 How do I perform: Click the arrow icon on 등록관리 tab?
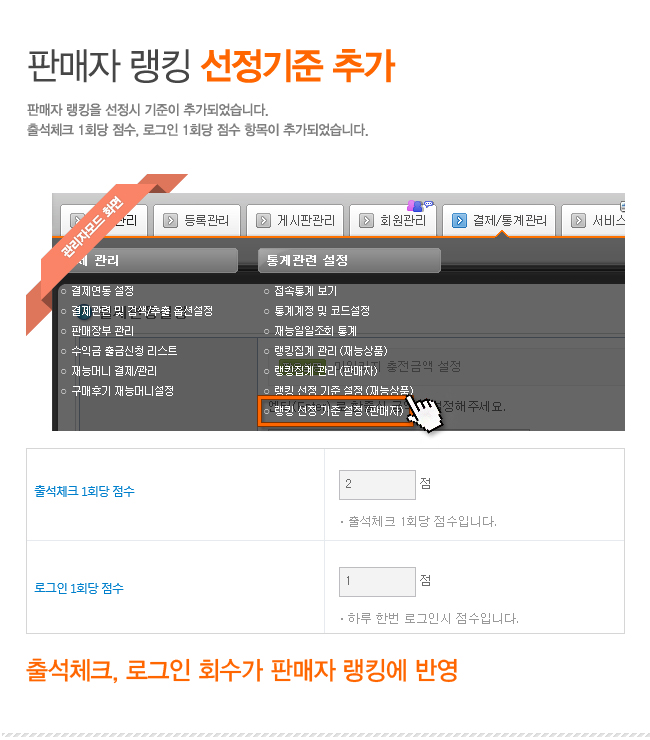170,220
